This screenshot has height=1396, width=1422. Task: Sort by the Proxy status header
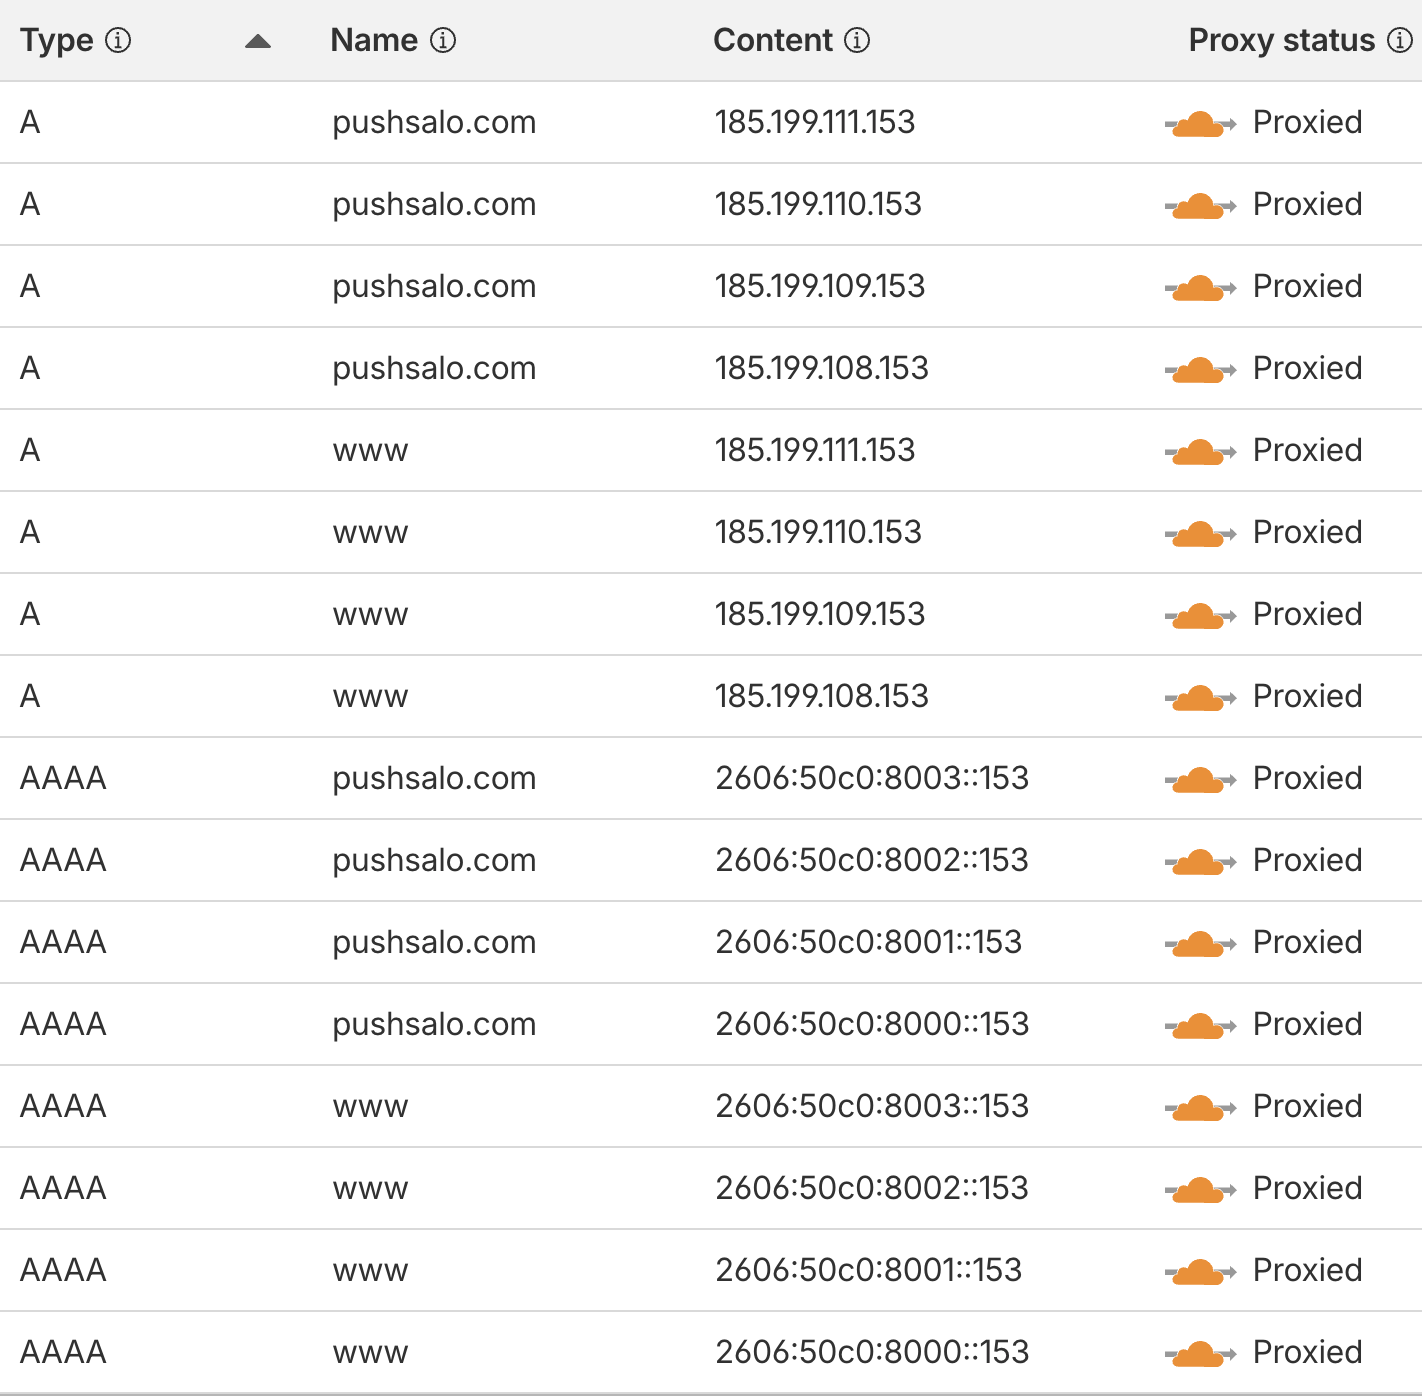[x=1281, y=40]
